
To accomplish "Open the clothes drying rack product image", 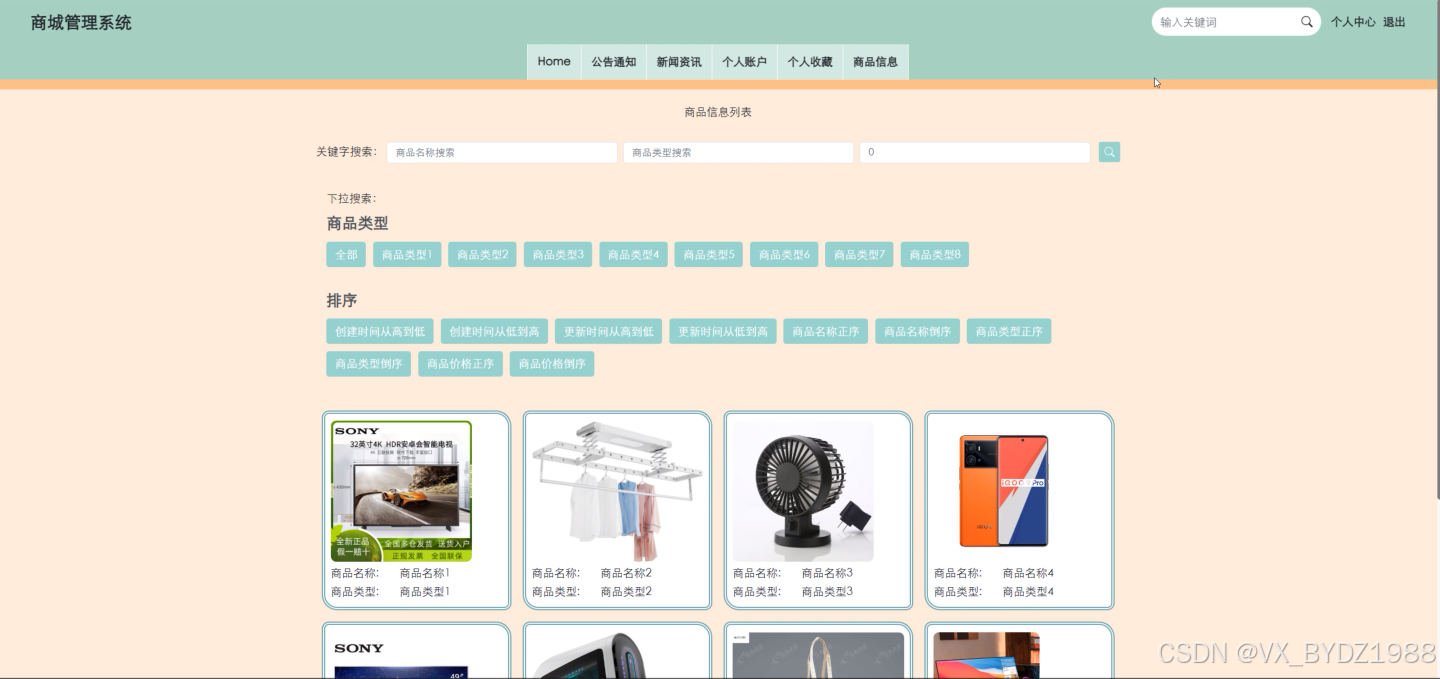I will [x=617, y=491].
